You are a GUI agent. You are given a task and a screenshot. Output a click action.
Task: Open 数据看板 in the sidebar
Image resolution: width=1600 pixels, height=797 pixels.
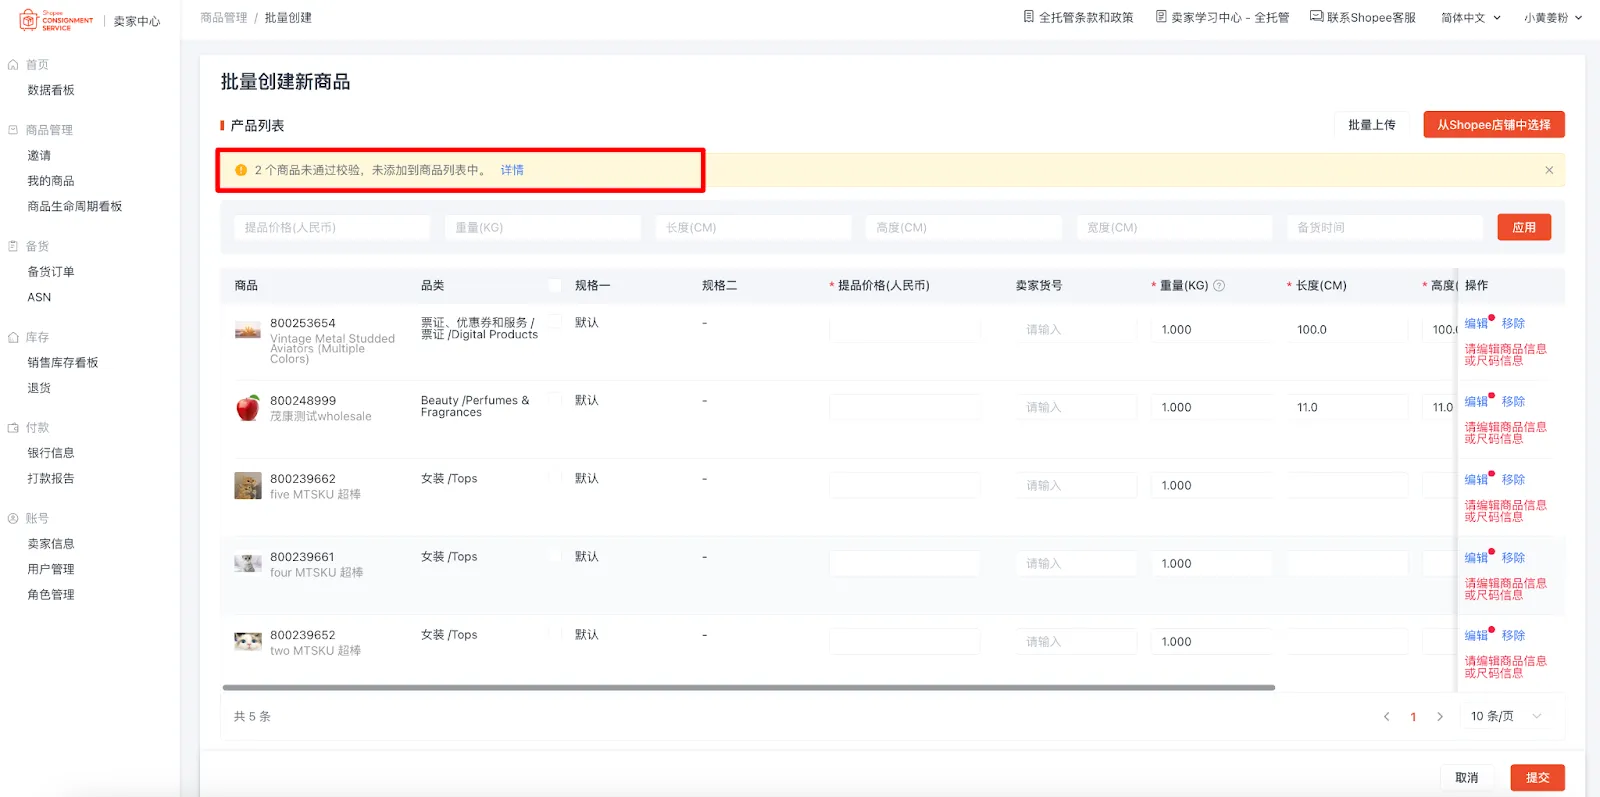pyautogui.click(x=51, y=90)
